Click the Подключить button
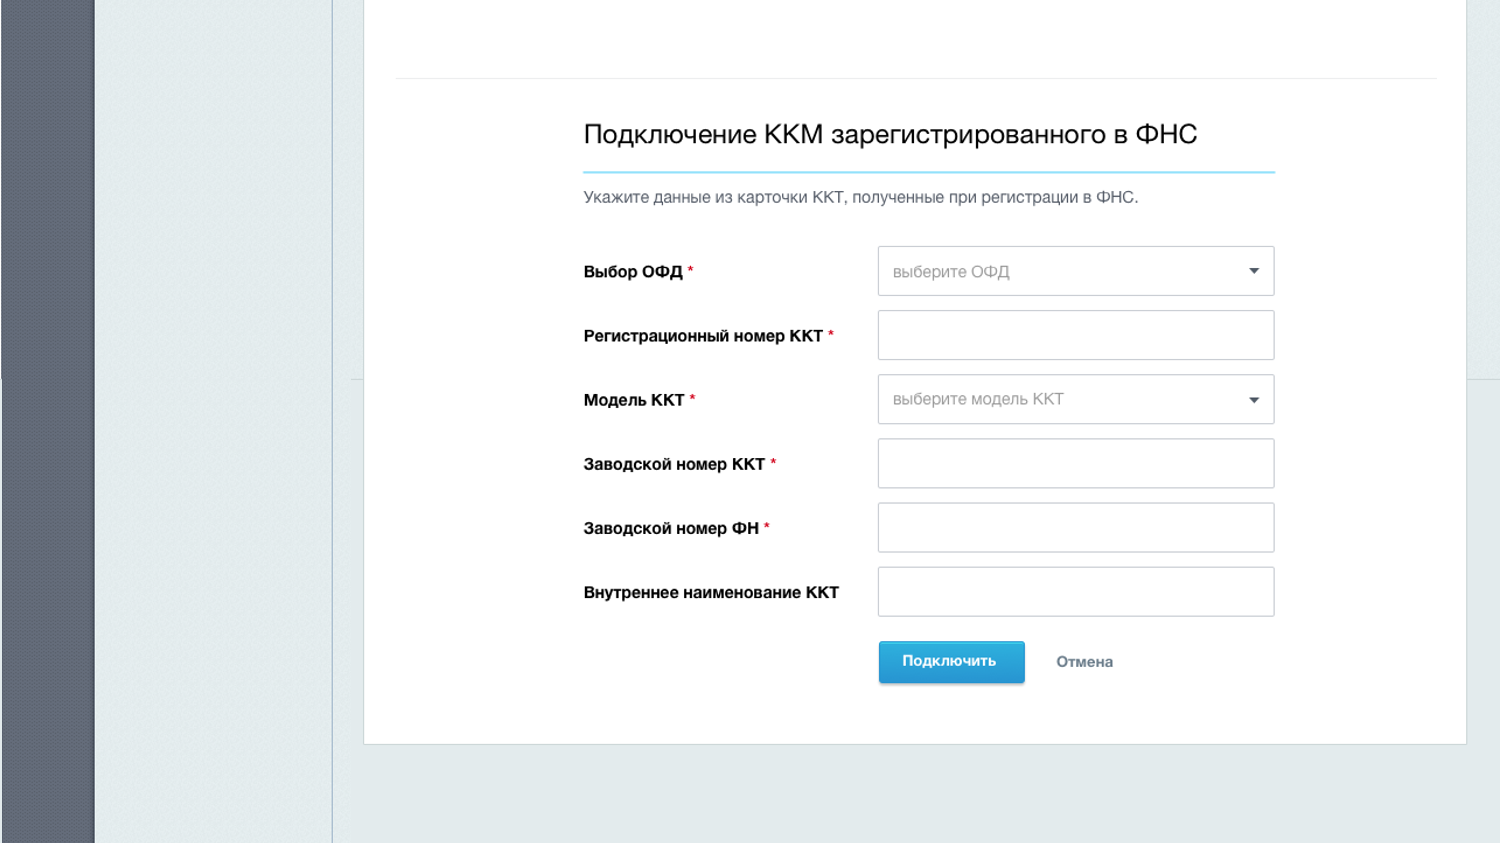1500x843 pixels. click(951, 662)
